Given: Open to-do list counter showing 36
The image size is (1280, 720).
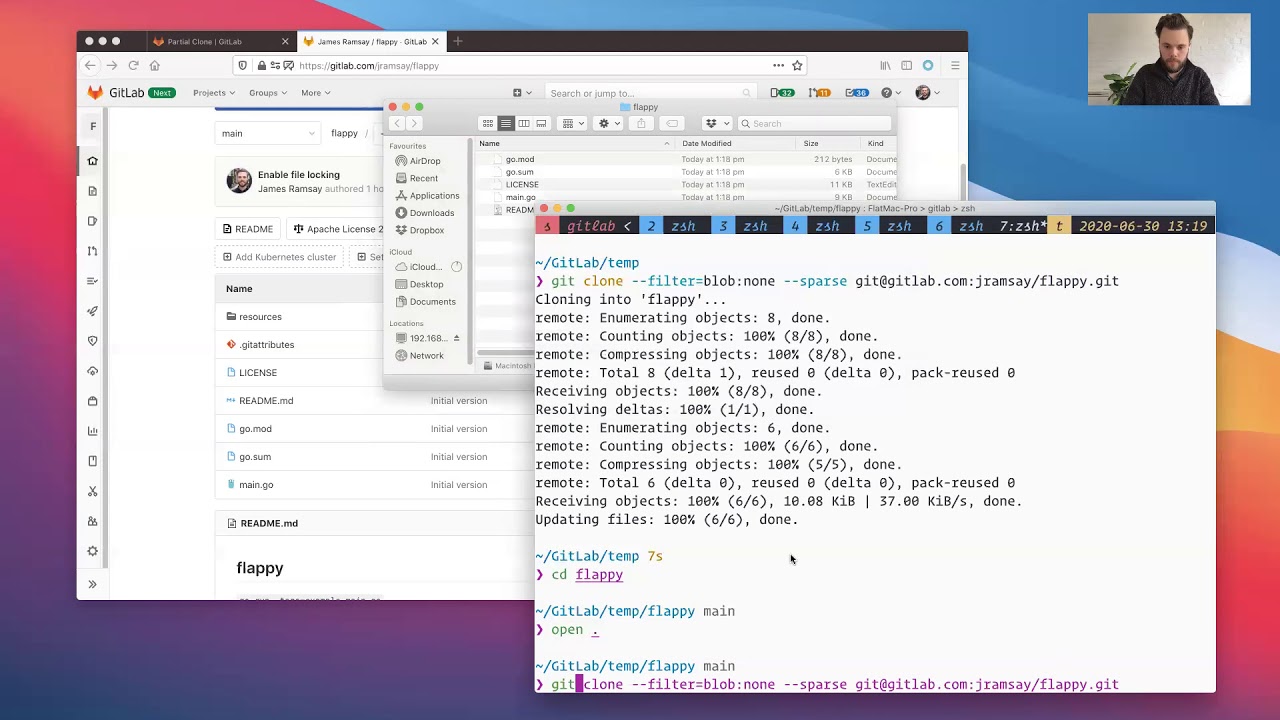Looking at the screenshot, I should [857, 93].
